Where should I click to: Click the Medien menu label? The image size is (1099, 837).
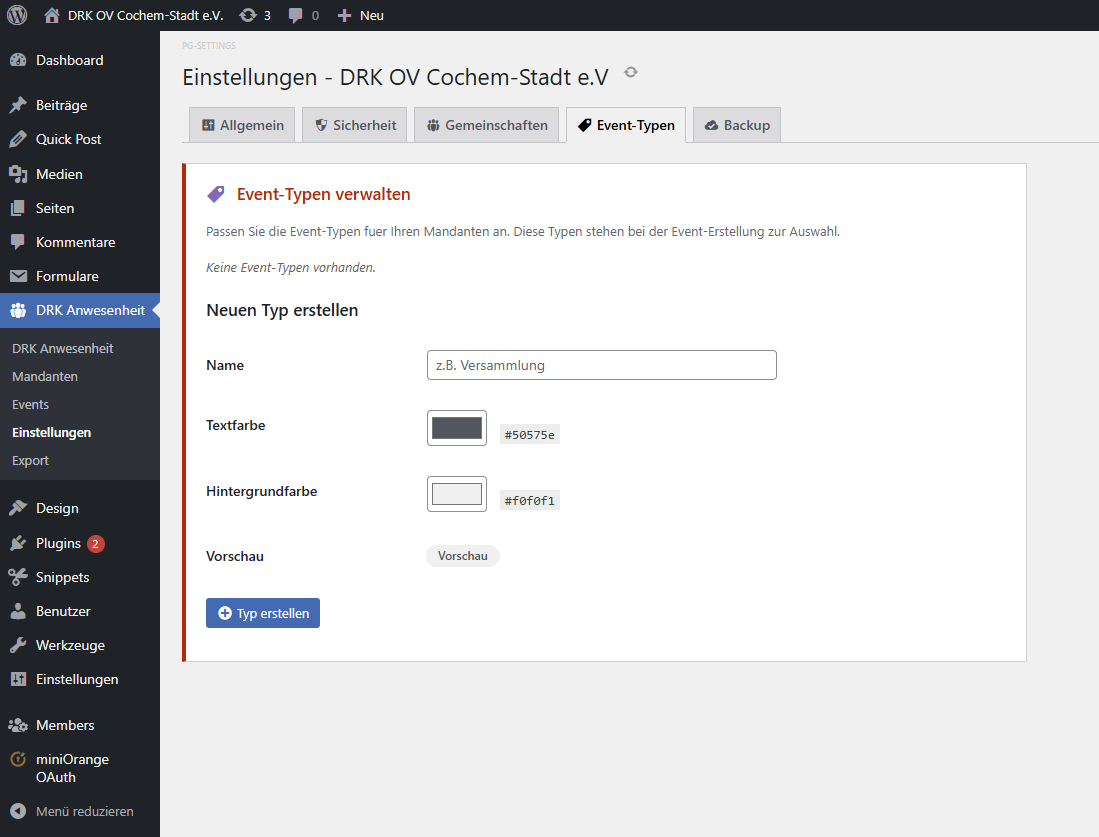click(x=59, y=174)
